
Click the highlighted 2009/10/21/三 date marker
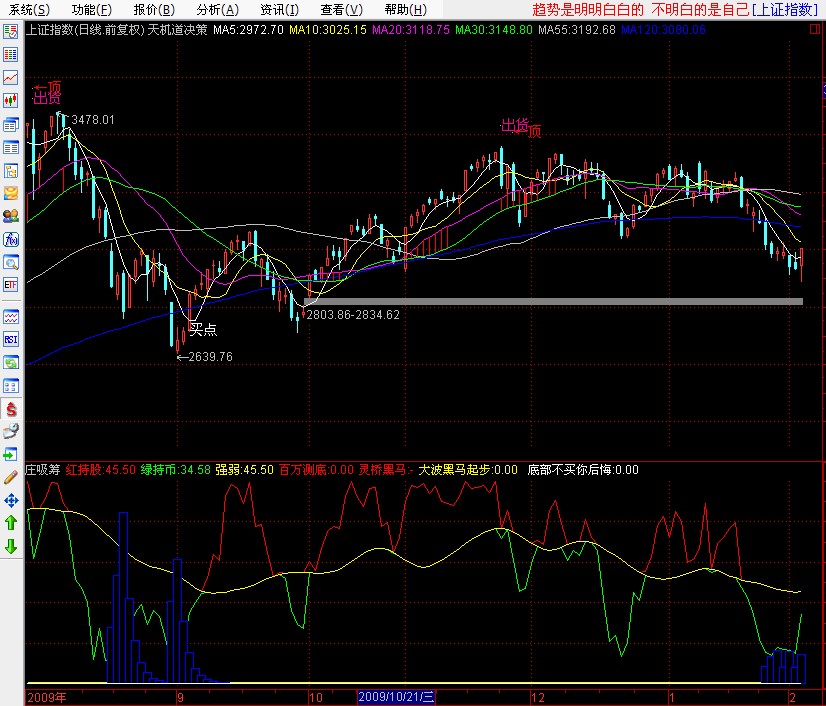tap(396, 697)
